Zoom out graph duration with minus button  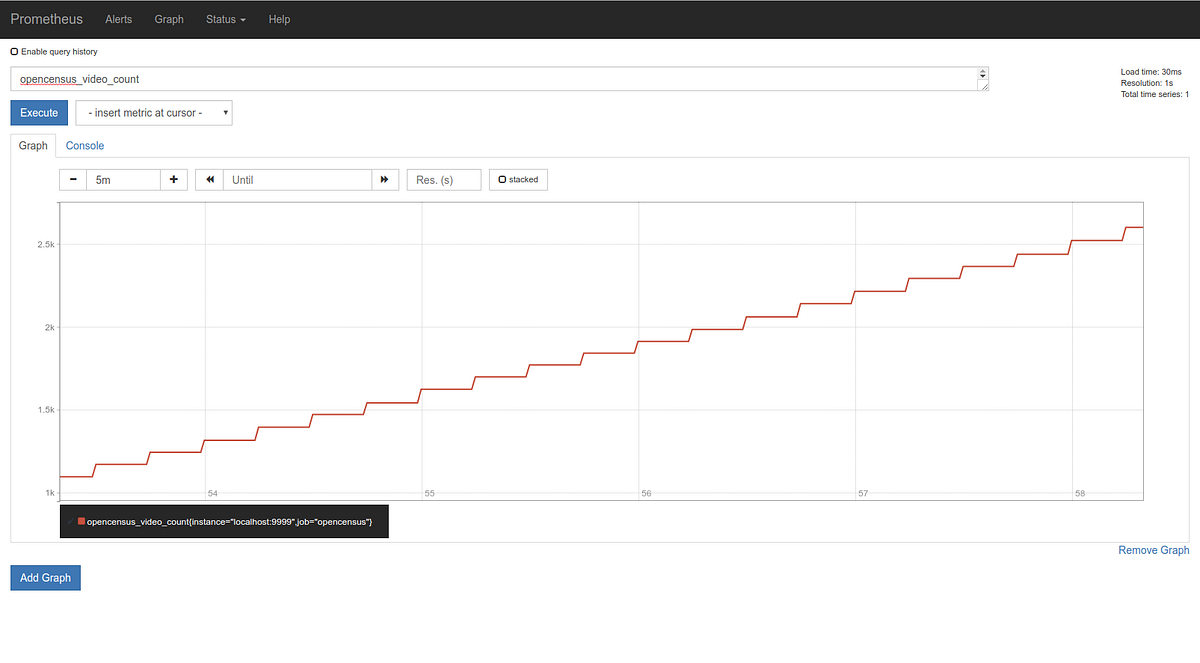(x=72, y=179)
